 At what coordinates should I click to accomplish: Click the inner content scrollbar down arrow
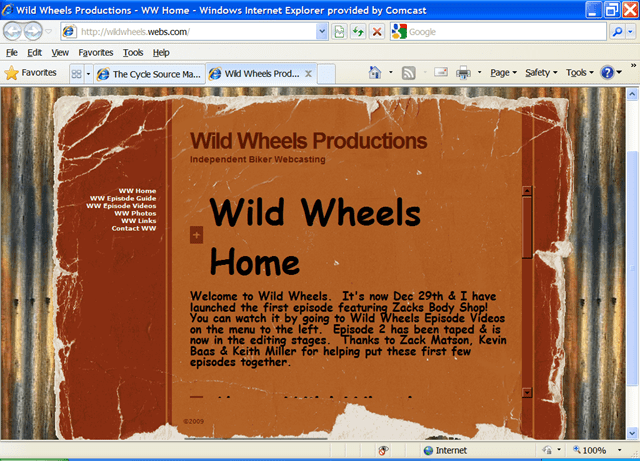click(x=527, y=393)
